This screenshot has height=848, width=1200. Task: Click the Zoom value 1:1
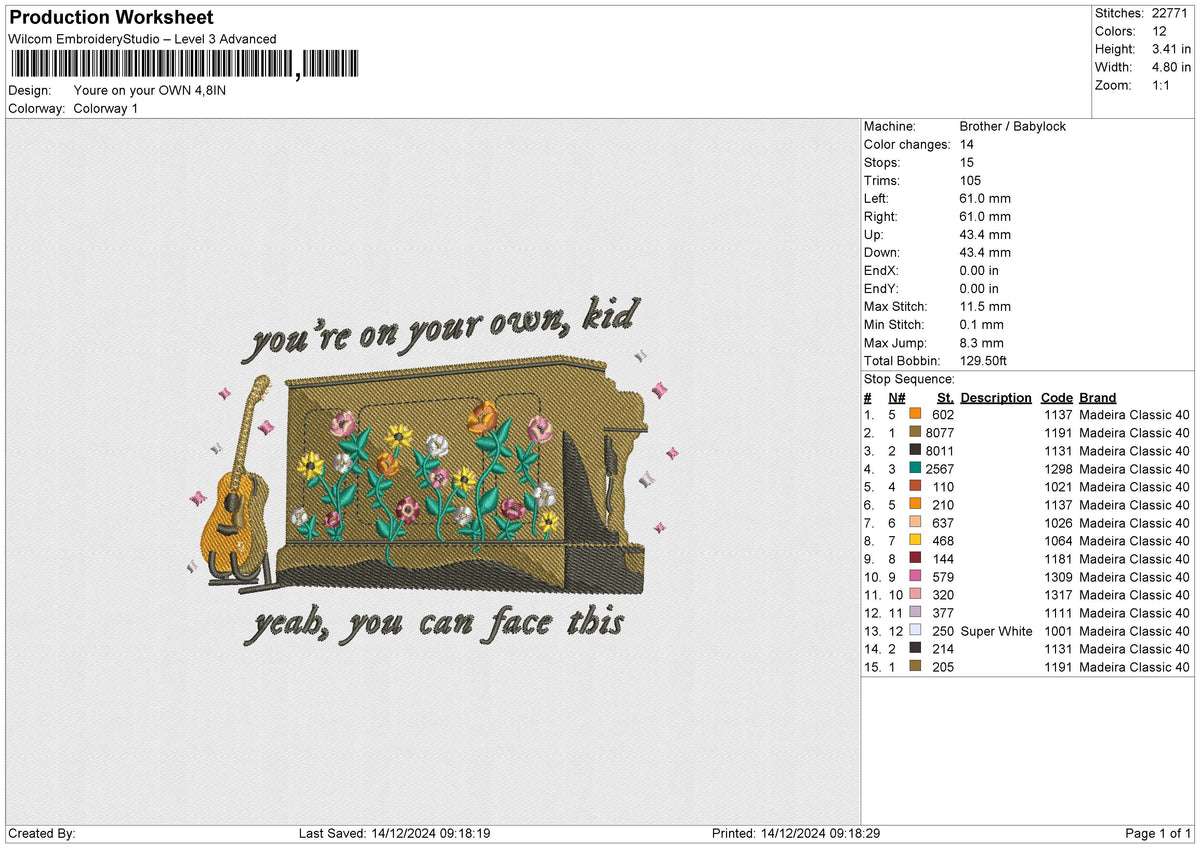tap(1163, 85)
